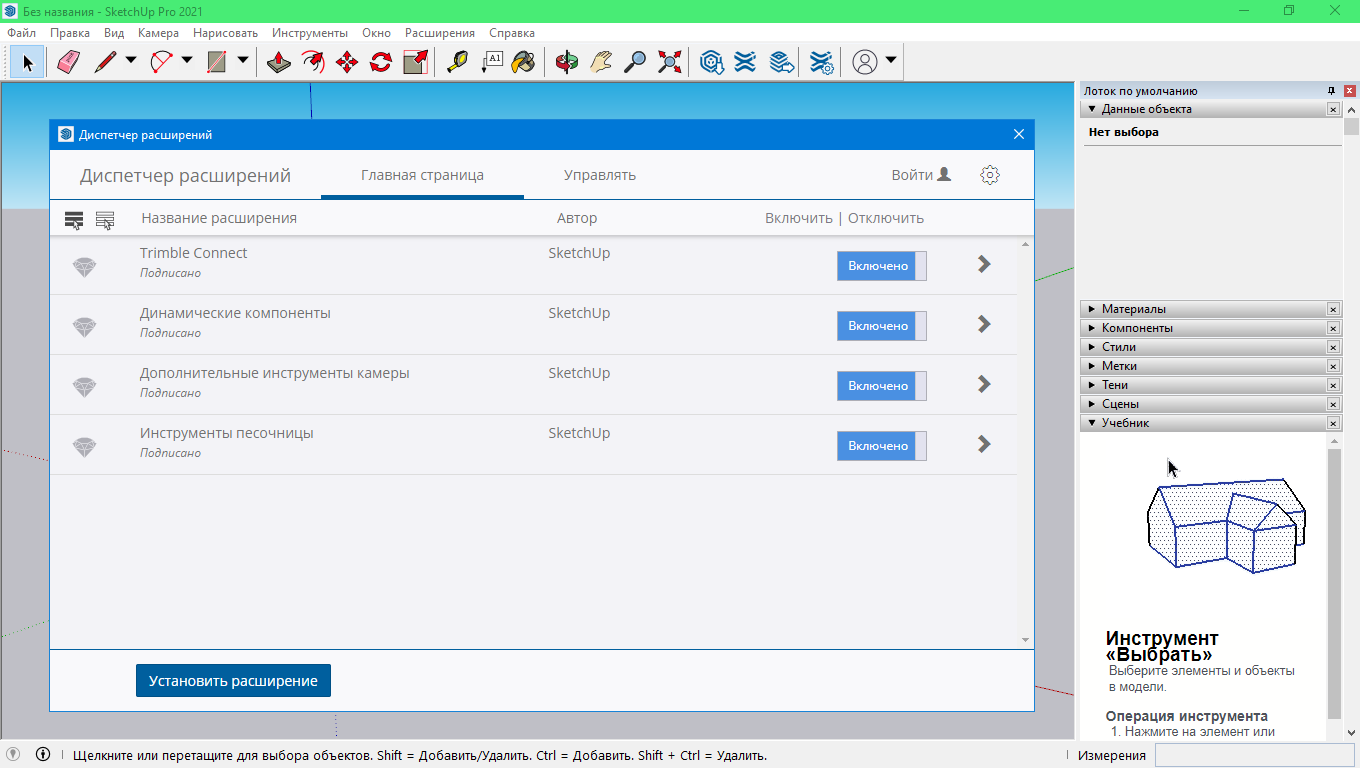Expand the Метки panel
This screenshot has height=768, width=1360.
[x=1092, y=366]
